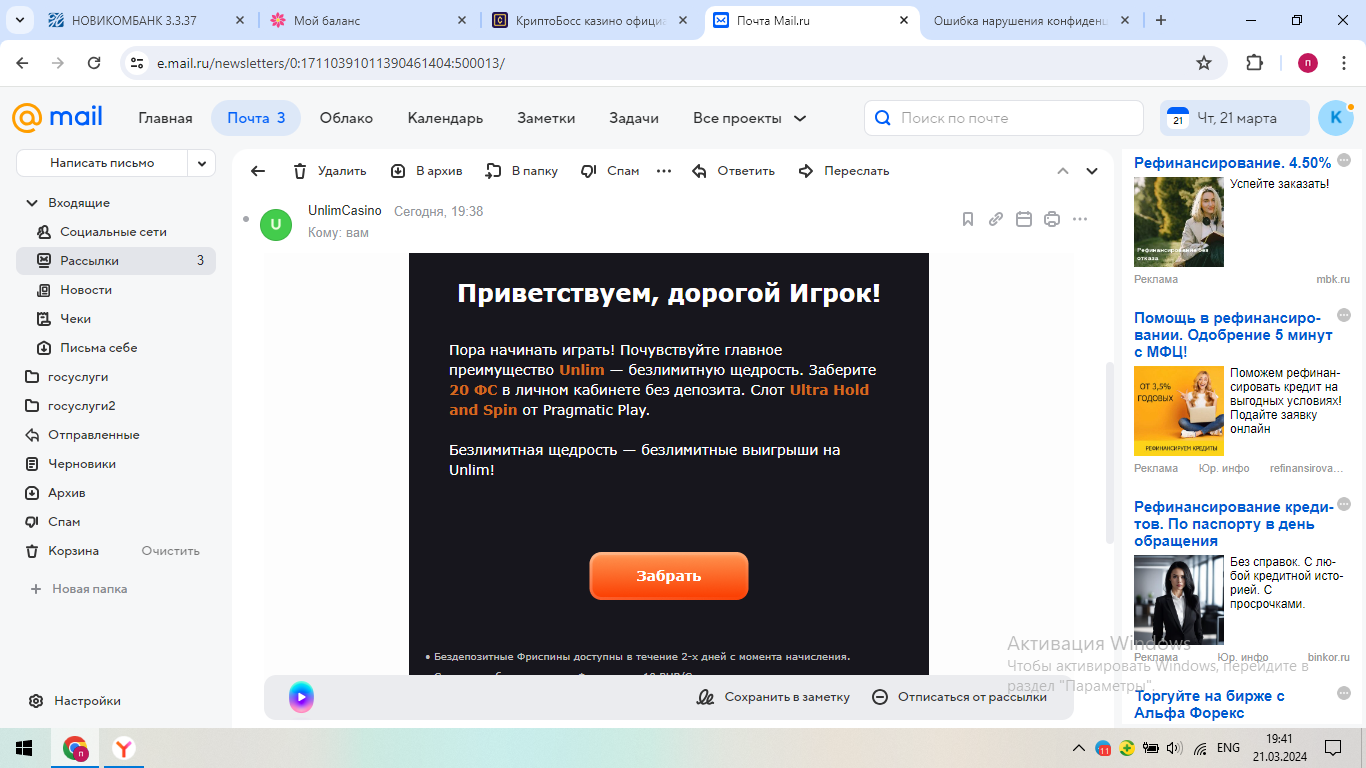This screenshot has width=1366, height=768.
Task: Expand compose options via Написать письмо arrow
Action: click(201, 162)
